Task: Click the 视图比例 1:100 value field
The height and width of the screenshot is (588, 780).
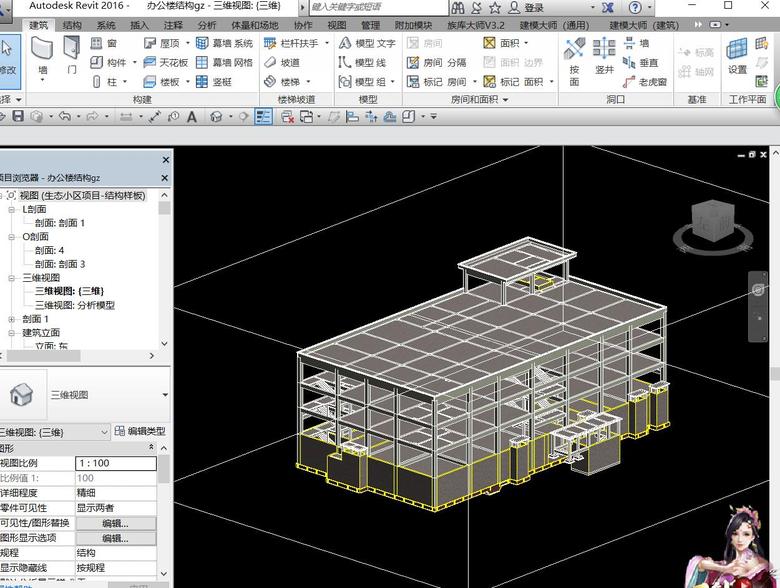Action: click(x=116, y=464)
